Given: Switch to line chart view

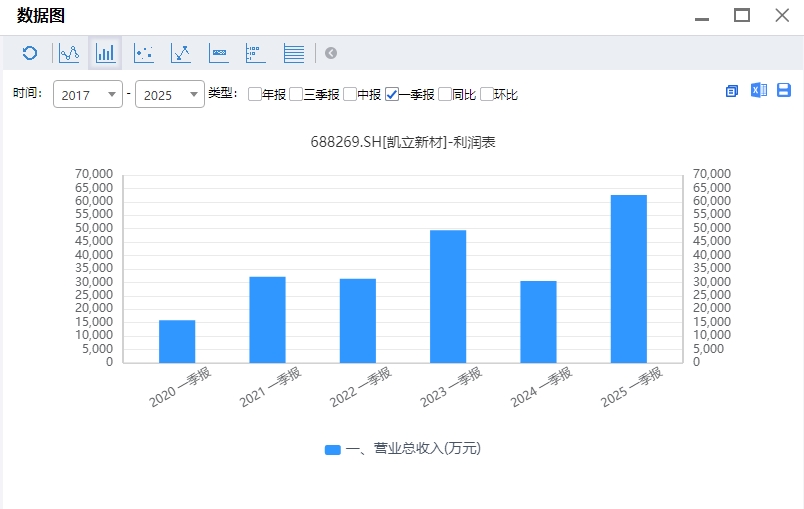Looking at the screenshot, I should [69, 53].
